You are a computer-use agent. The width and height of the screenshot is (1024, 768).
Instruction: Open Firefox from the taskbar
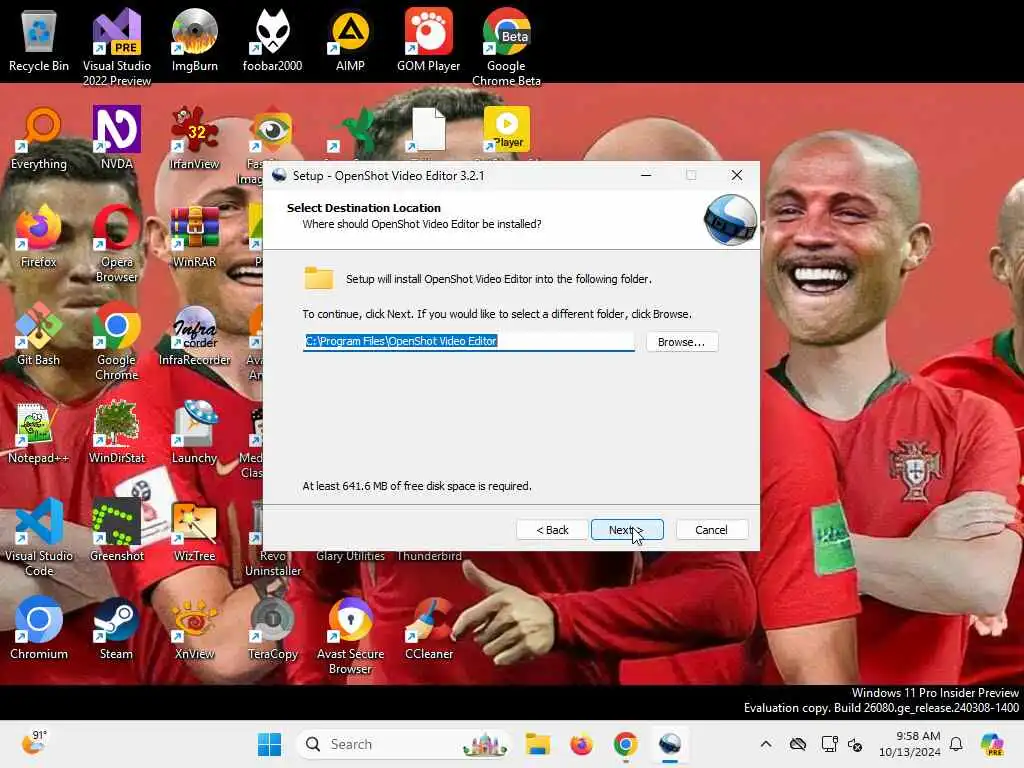click(581, 744)
